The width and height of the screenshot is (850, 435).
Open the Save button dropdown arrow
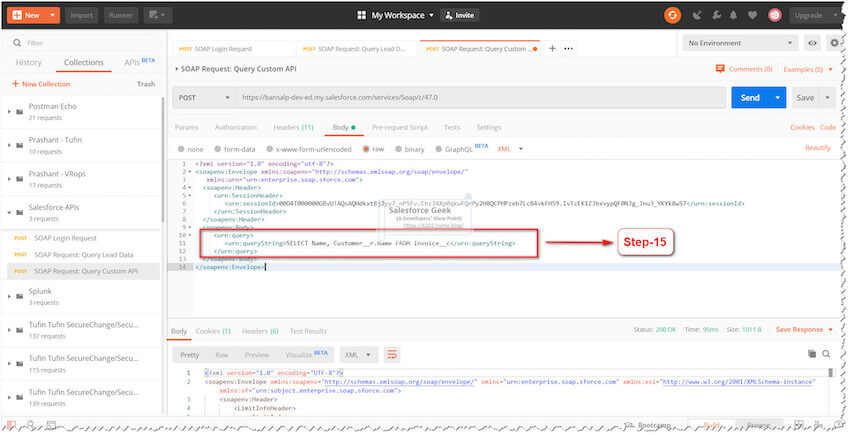827,98
